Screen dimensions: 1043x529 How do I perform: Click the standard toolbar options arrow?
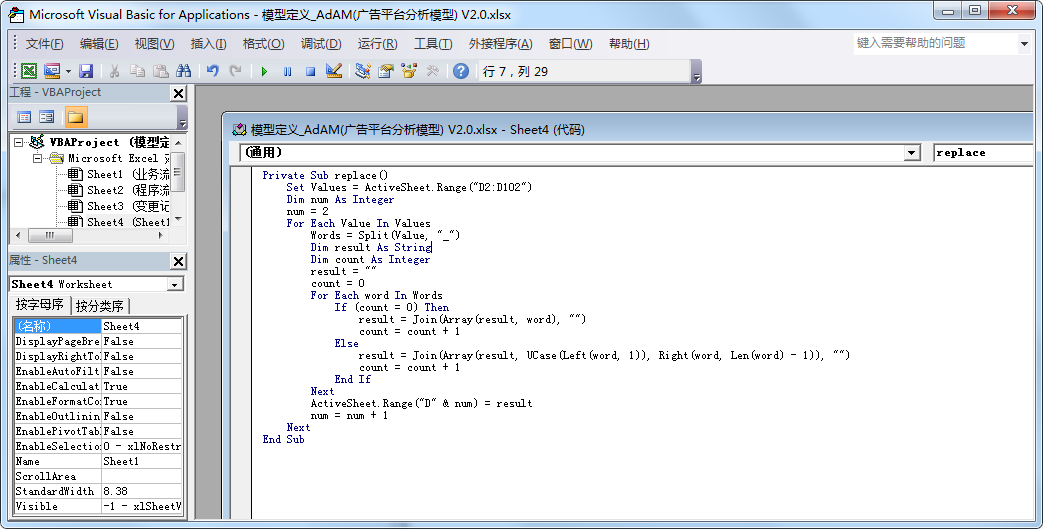coord(696,72)
